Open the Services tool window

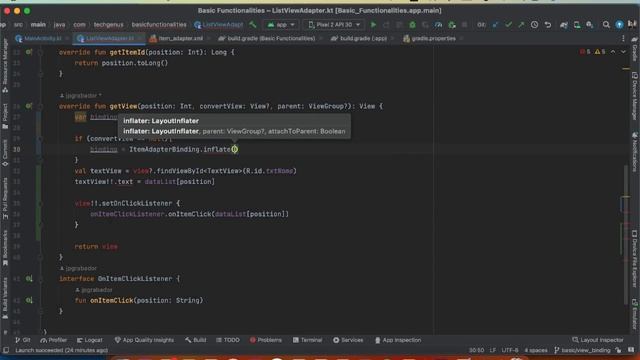point(348,340)
